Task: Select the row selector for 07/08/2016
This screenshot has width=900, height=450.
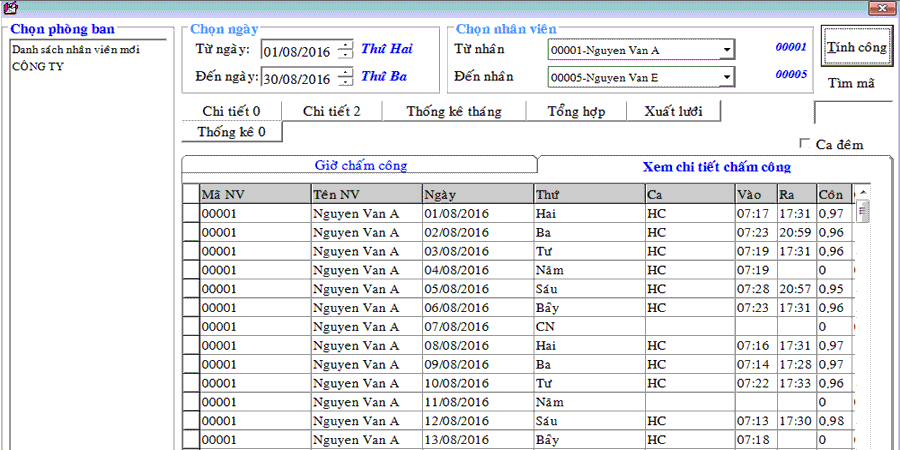Action: tap(191, 327)
